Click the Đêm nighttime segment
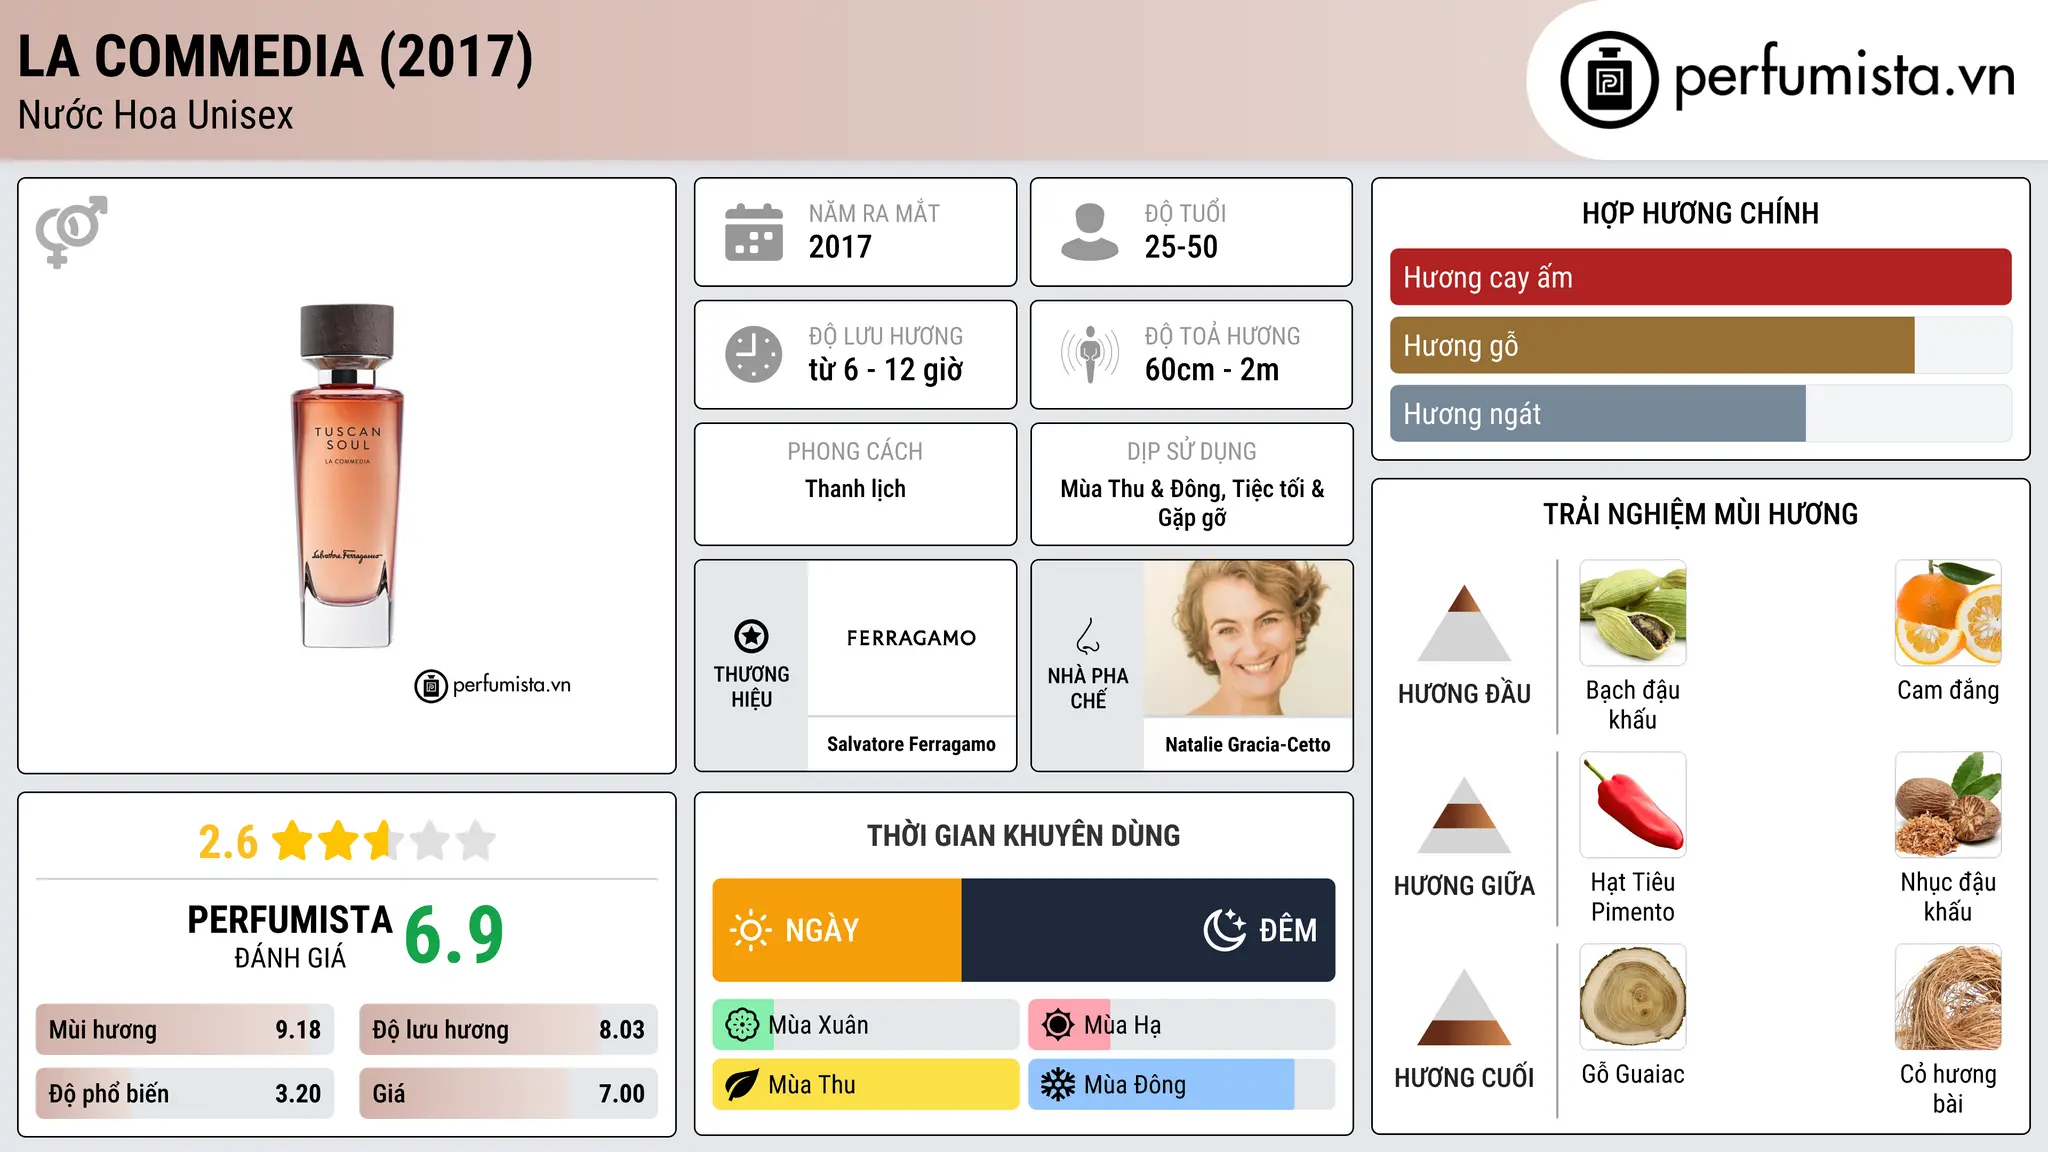The height and width of the screenshot is (1152, 2048). (1148, 930)
